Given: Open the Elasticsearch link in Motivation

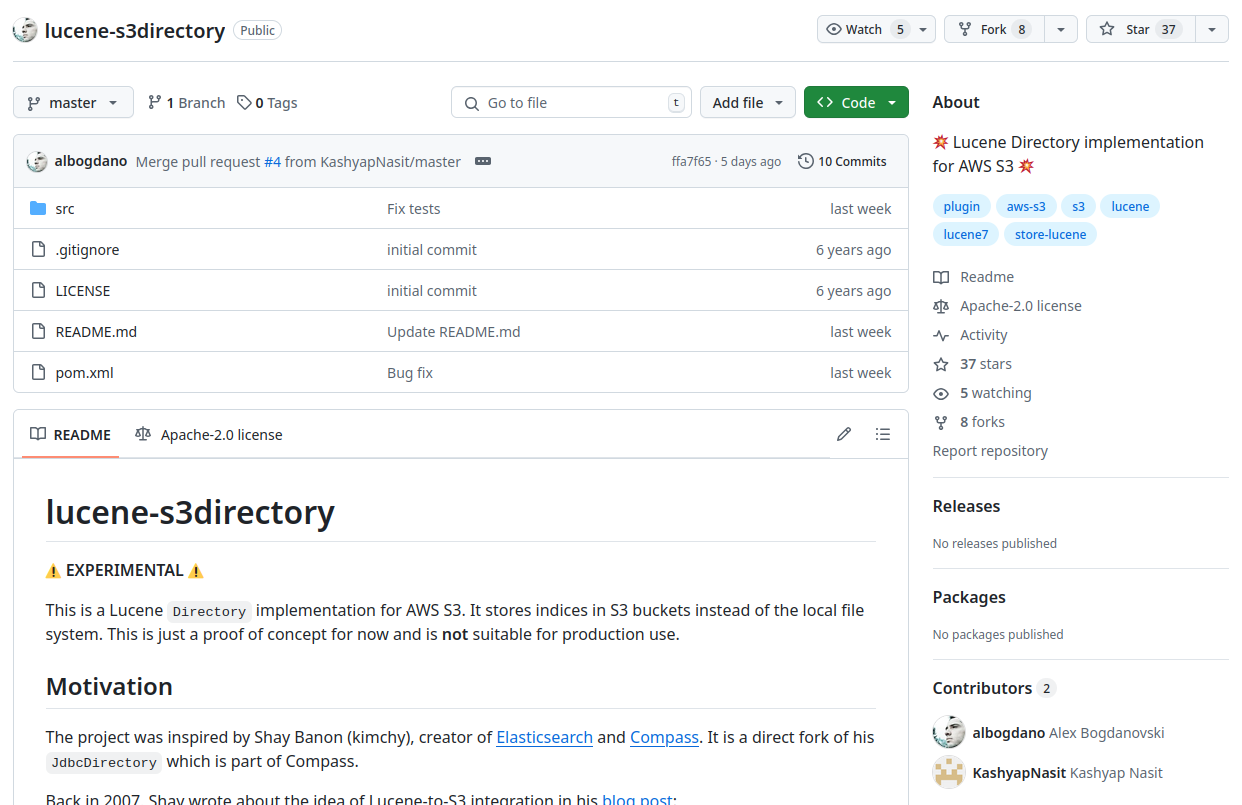Looking at the screenshot, I should click(544, 737).
